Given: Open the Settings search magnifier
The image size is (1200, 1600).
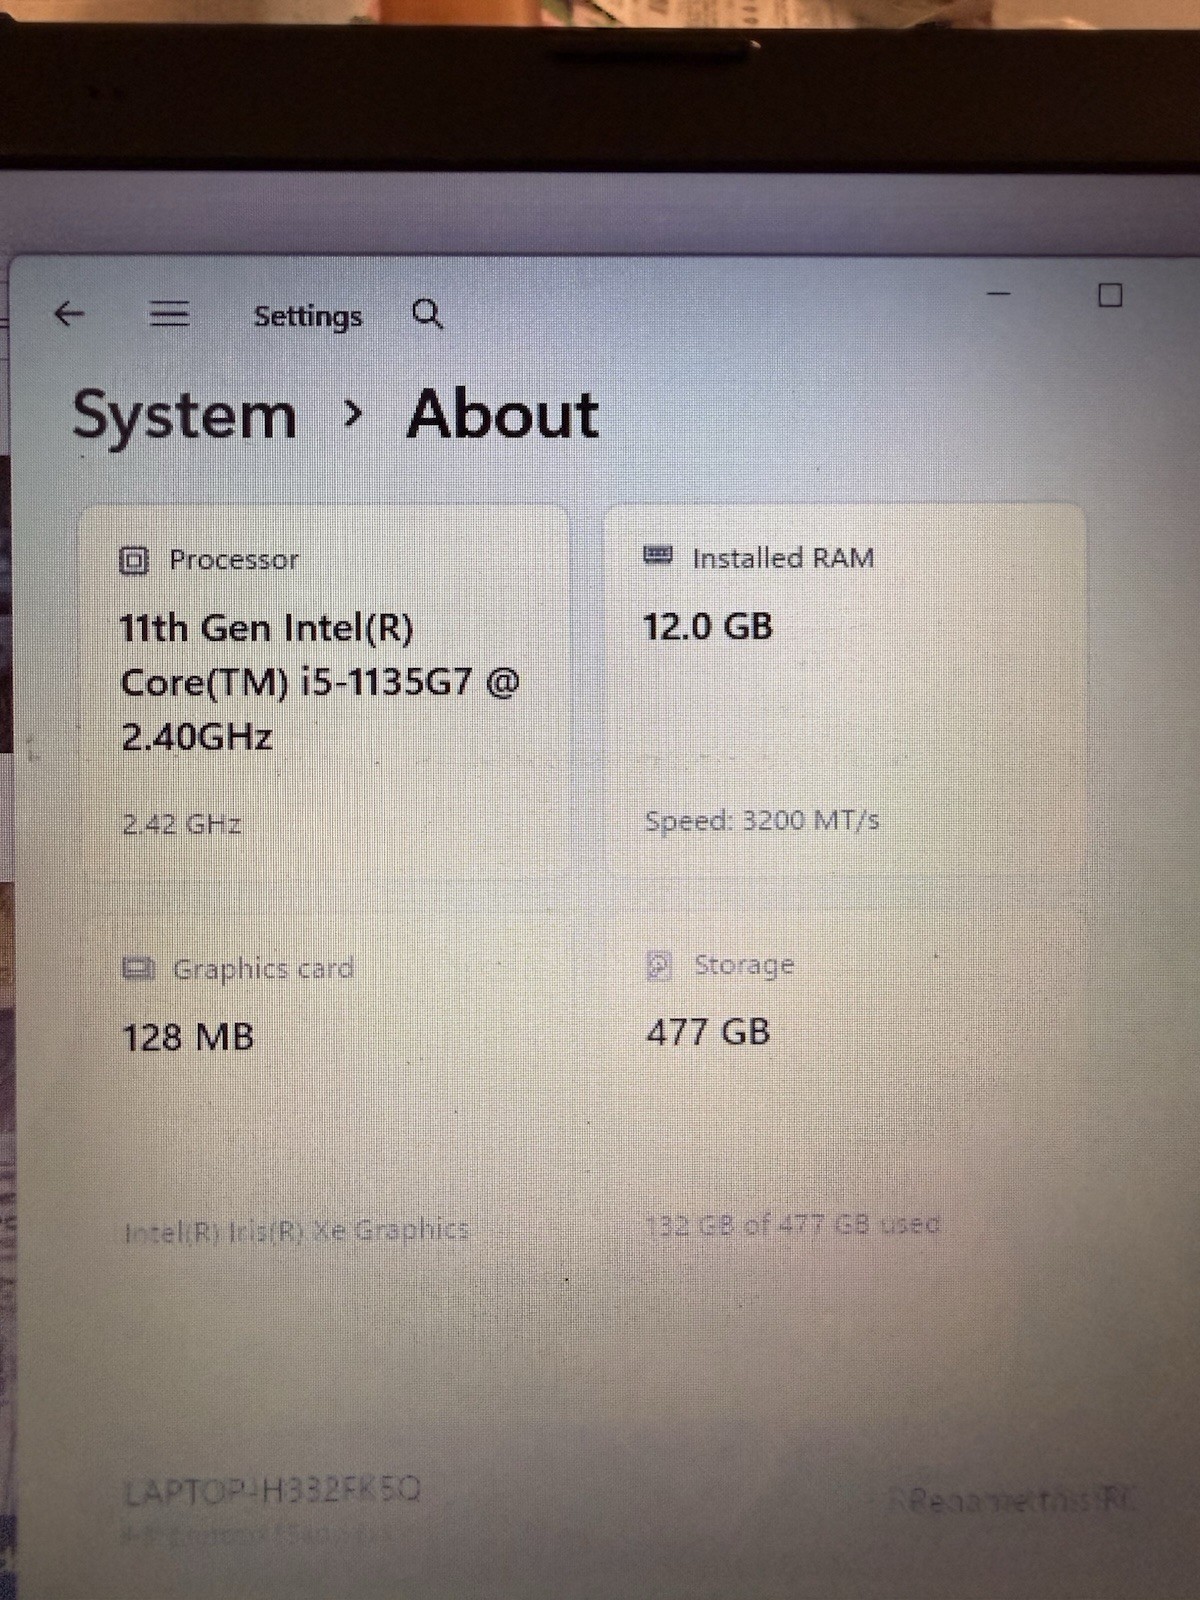Looking at the screenshot, I should tap(428, 314).
